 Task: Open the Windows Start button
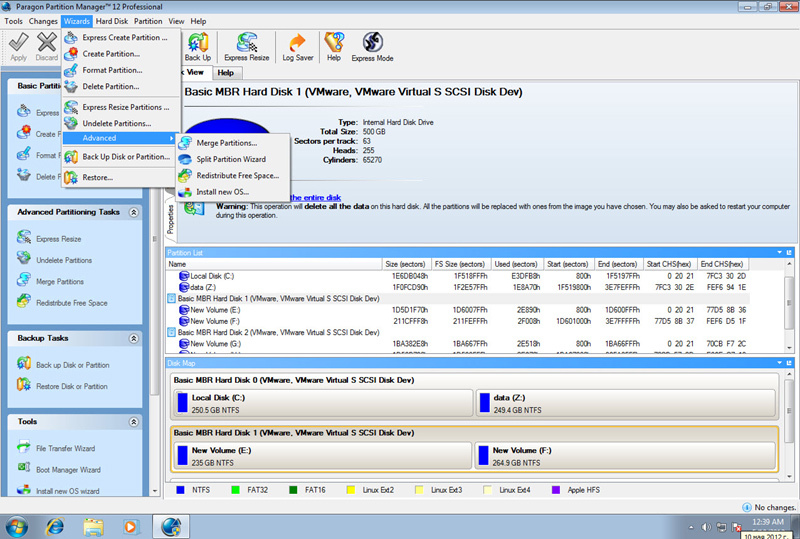click(x=16, y=527)
